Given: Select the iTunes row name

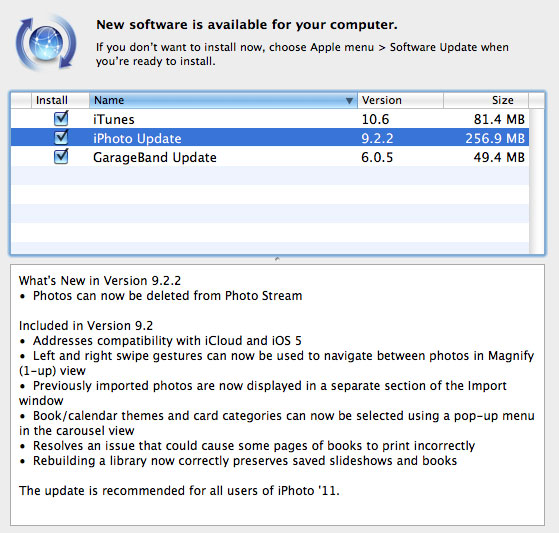Looking at the screenshot, I should click(114, 119).
